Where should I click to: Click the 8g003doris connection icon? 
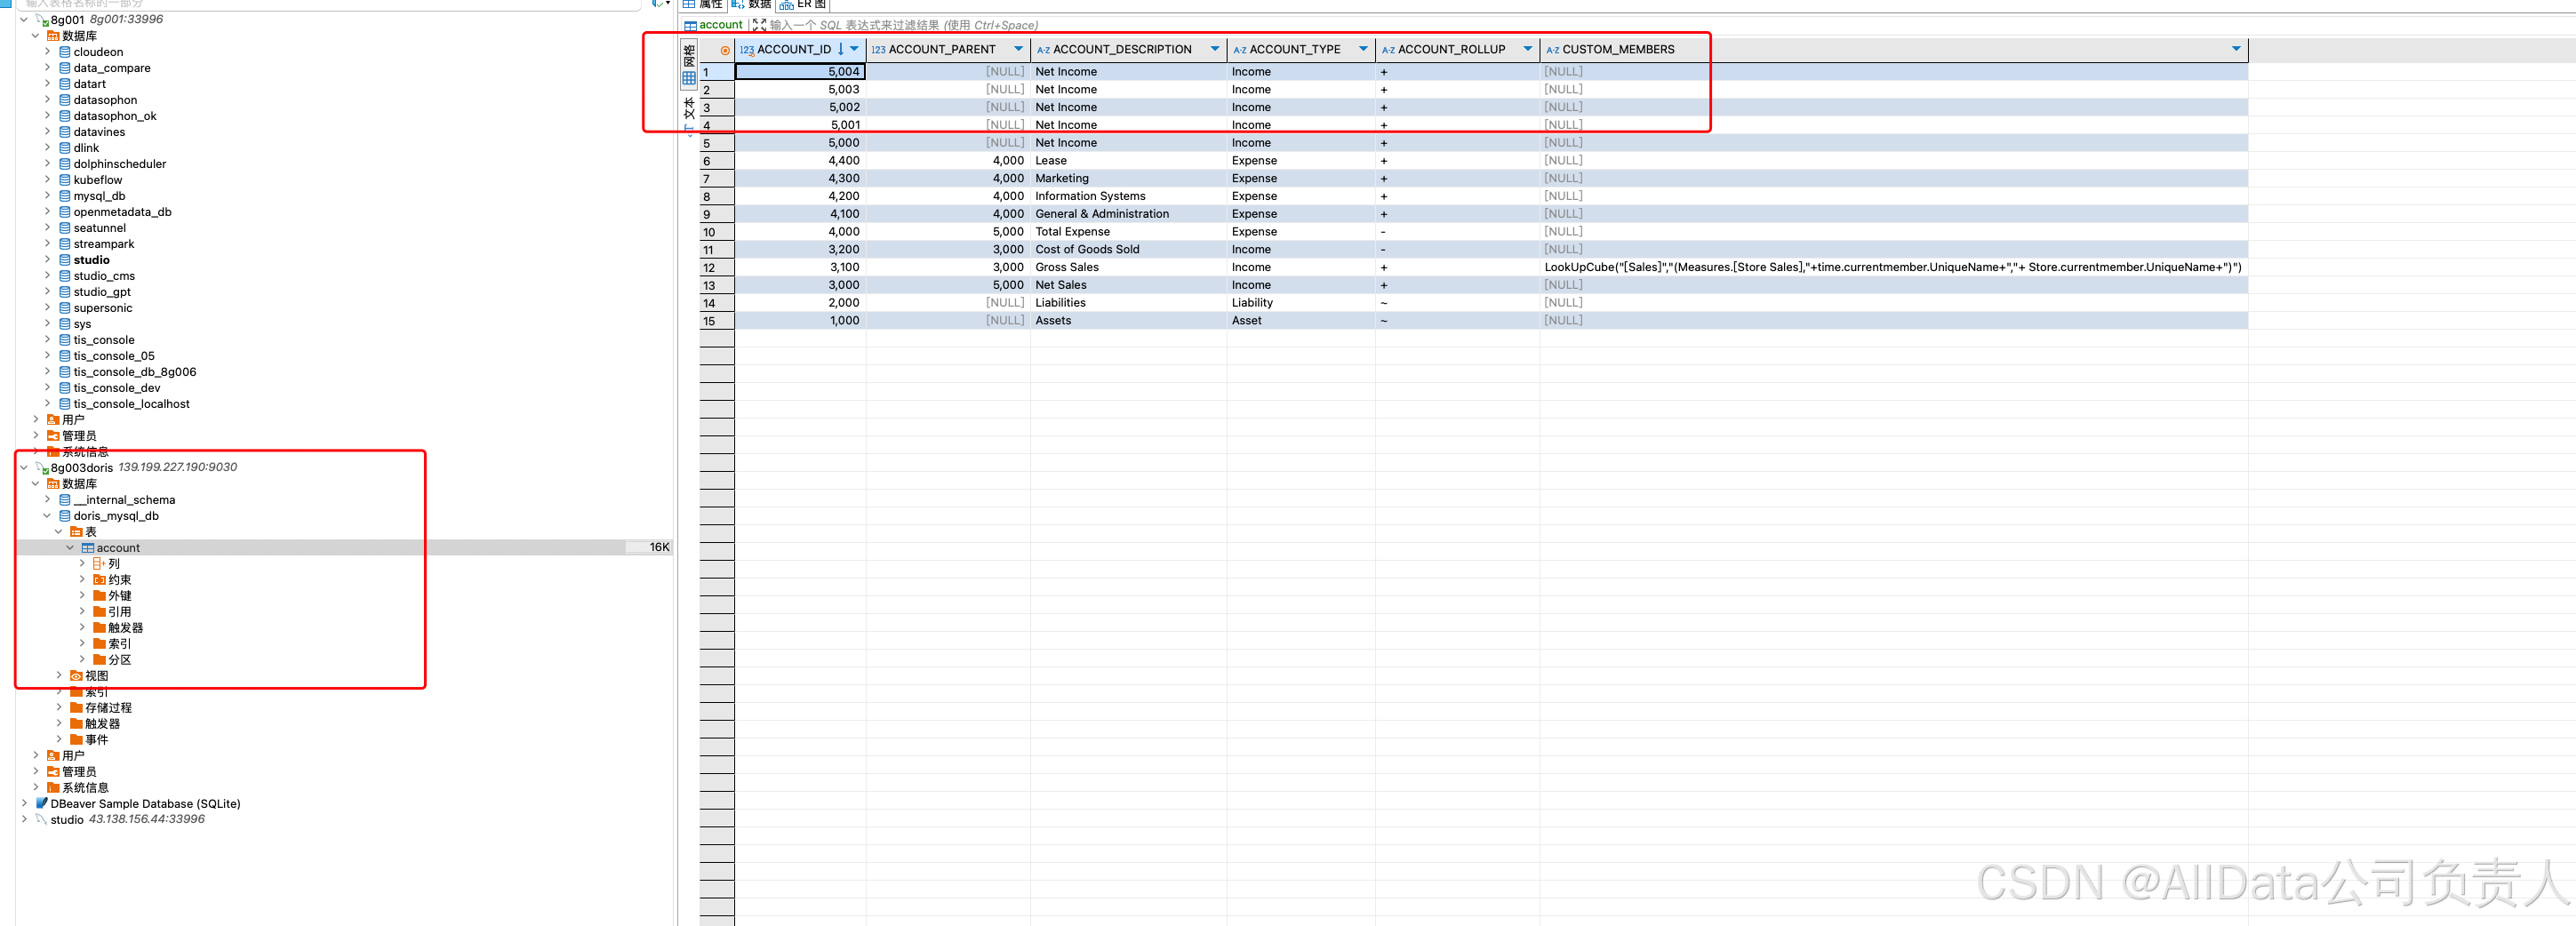pos(42,468)
